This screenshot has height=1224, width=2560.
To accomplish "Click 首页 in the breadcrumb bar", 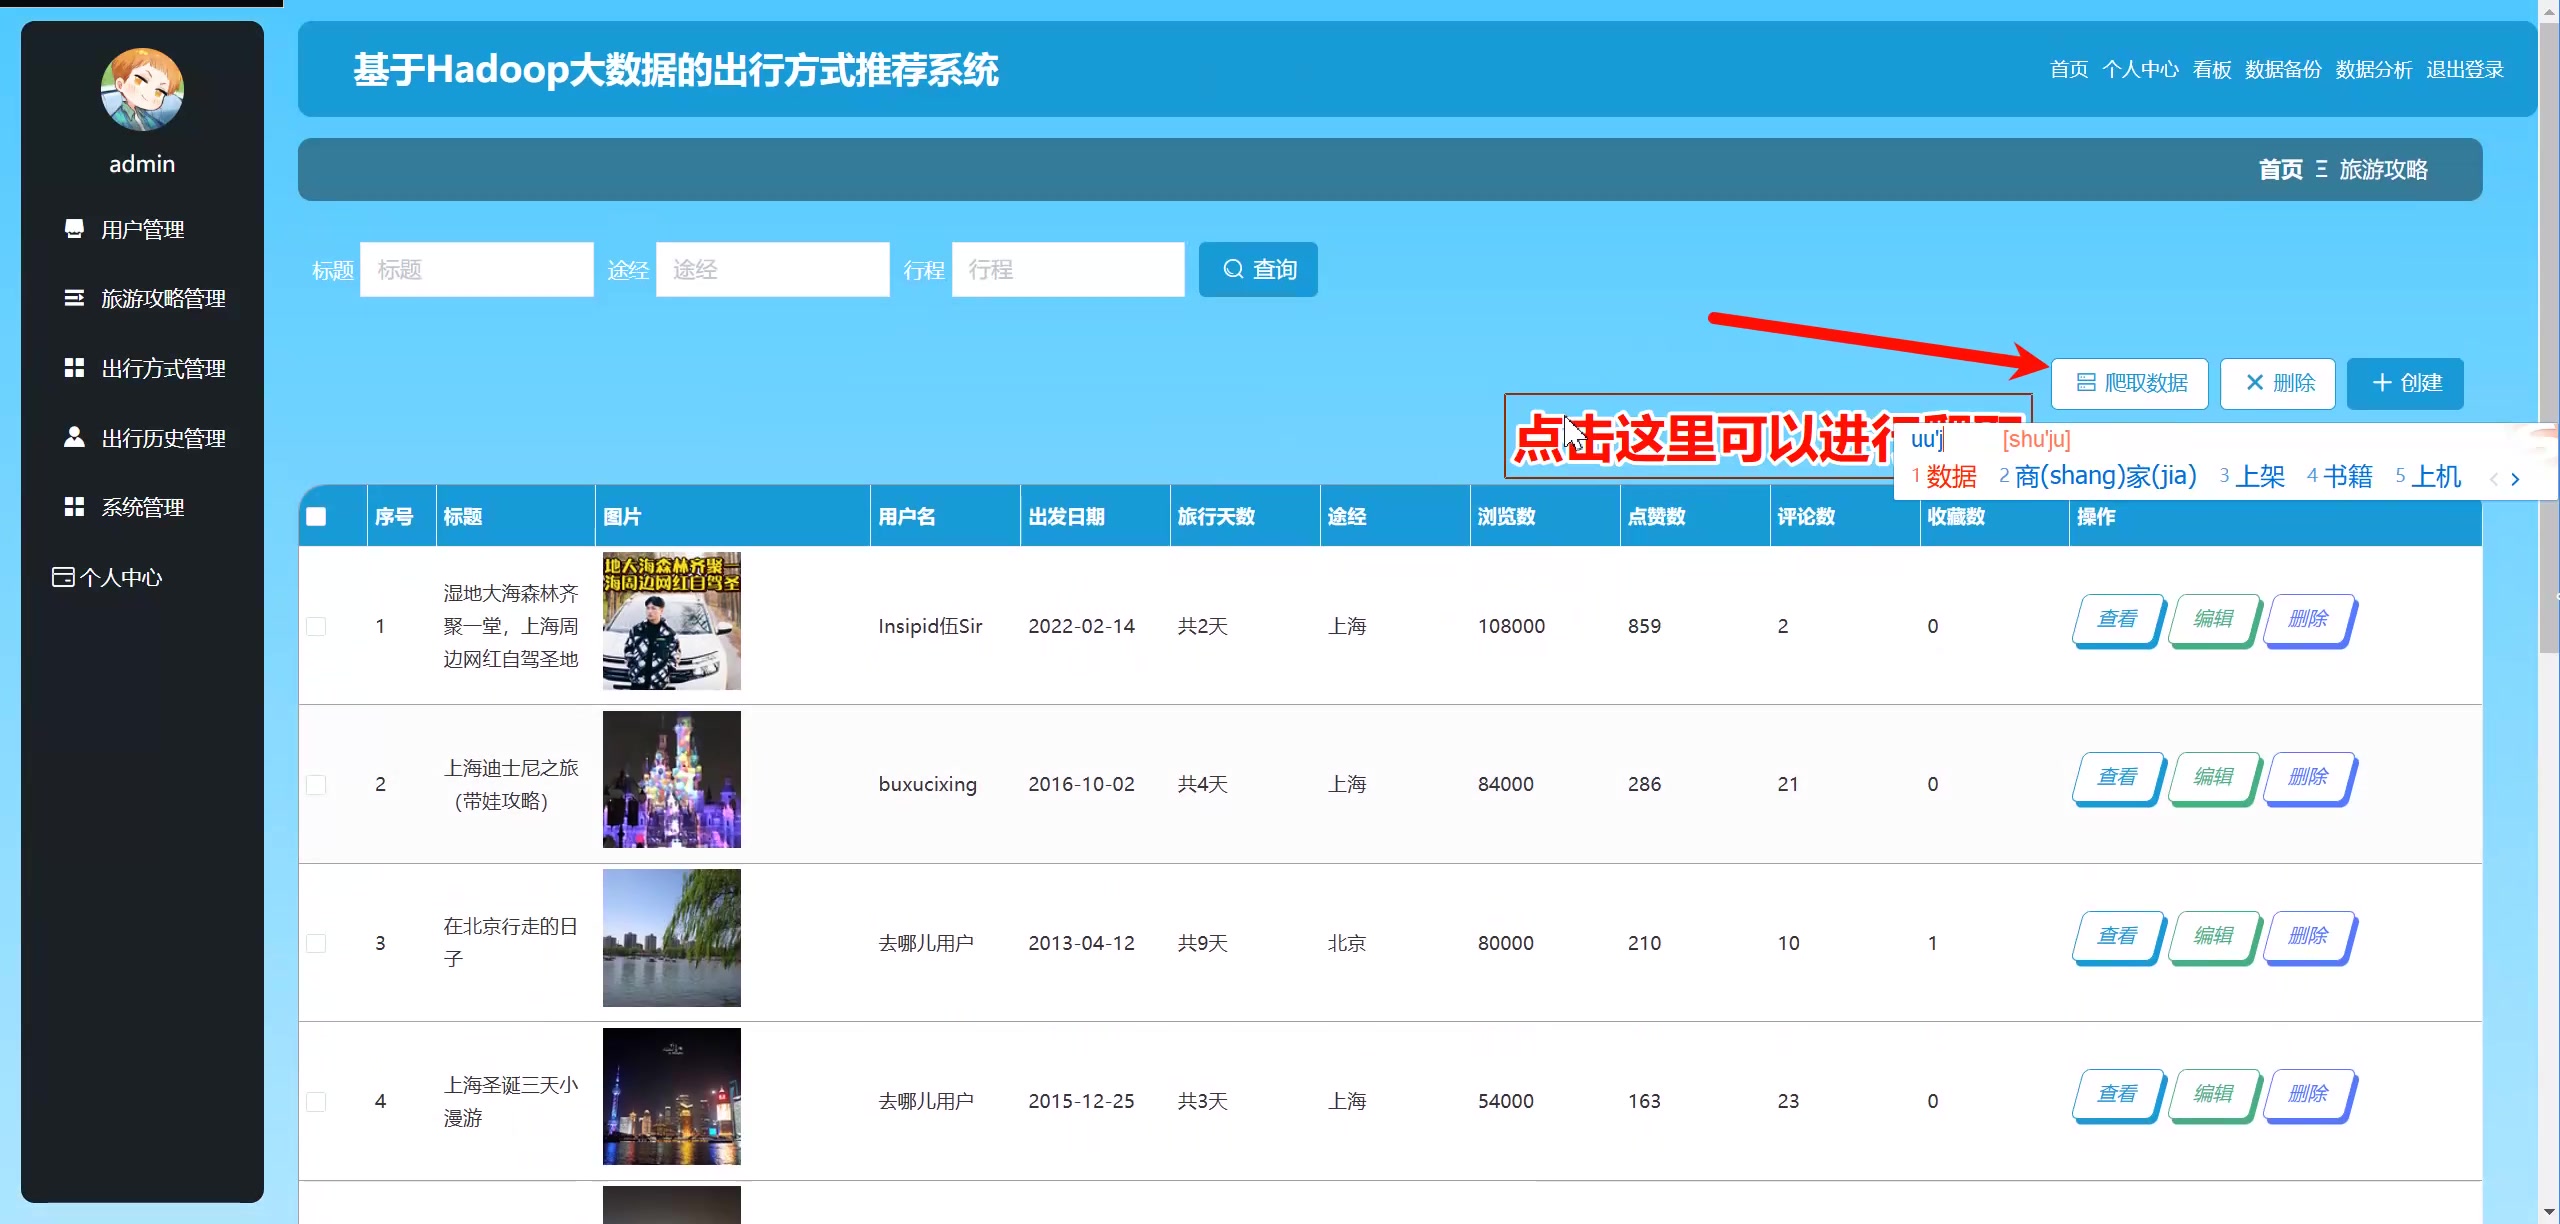I will (2280, 170).
